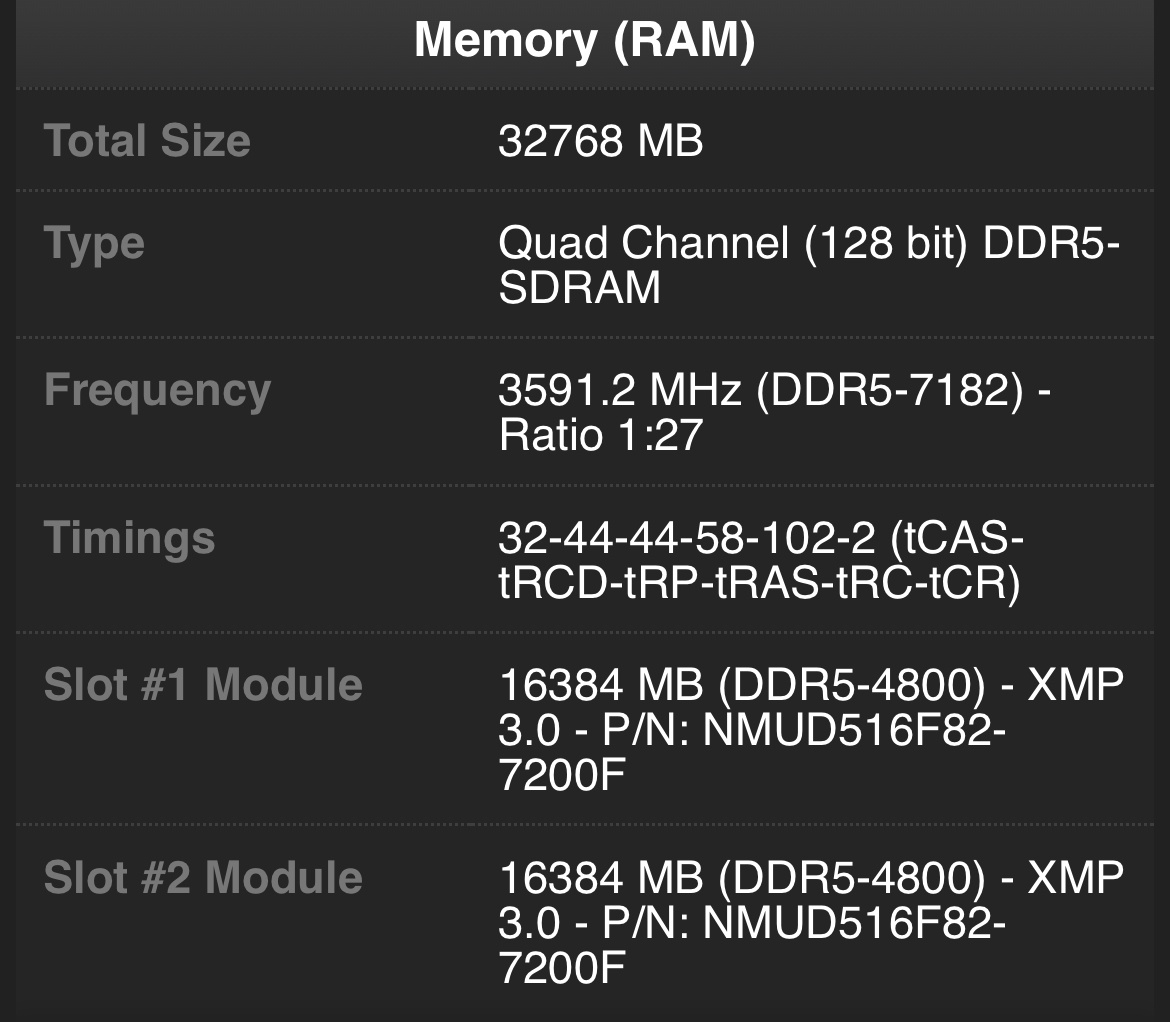Select the Timings row label

128,537
